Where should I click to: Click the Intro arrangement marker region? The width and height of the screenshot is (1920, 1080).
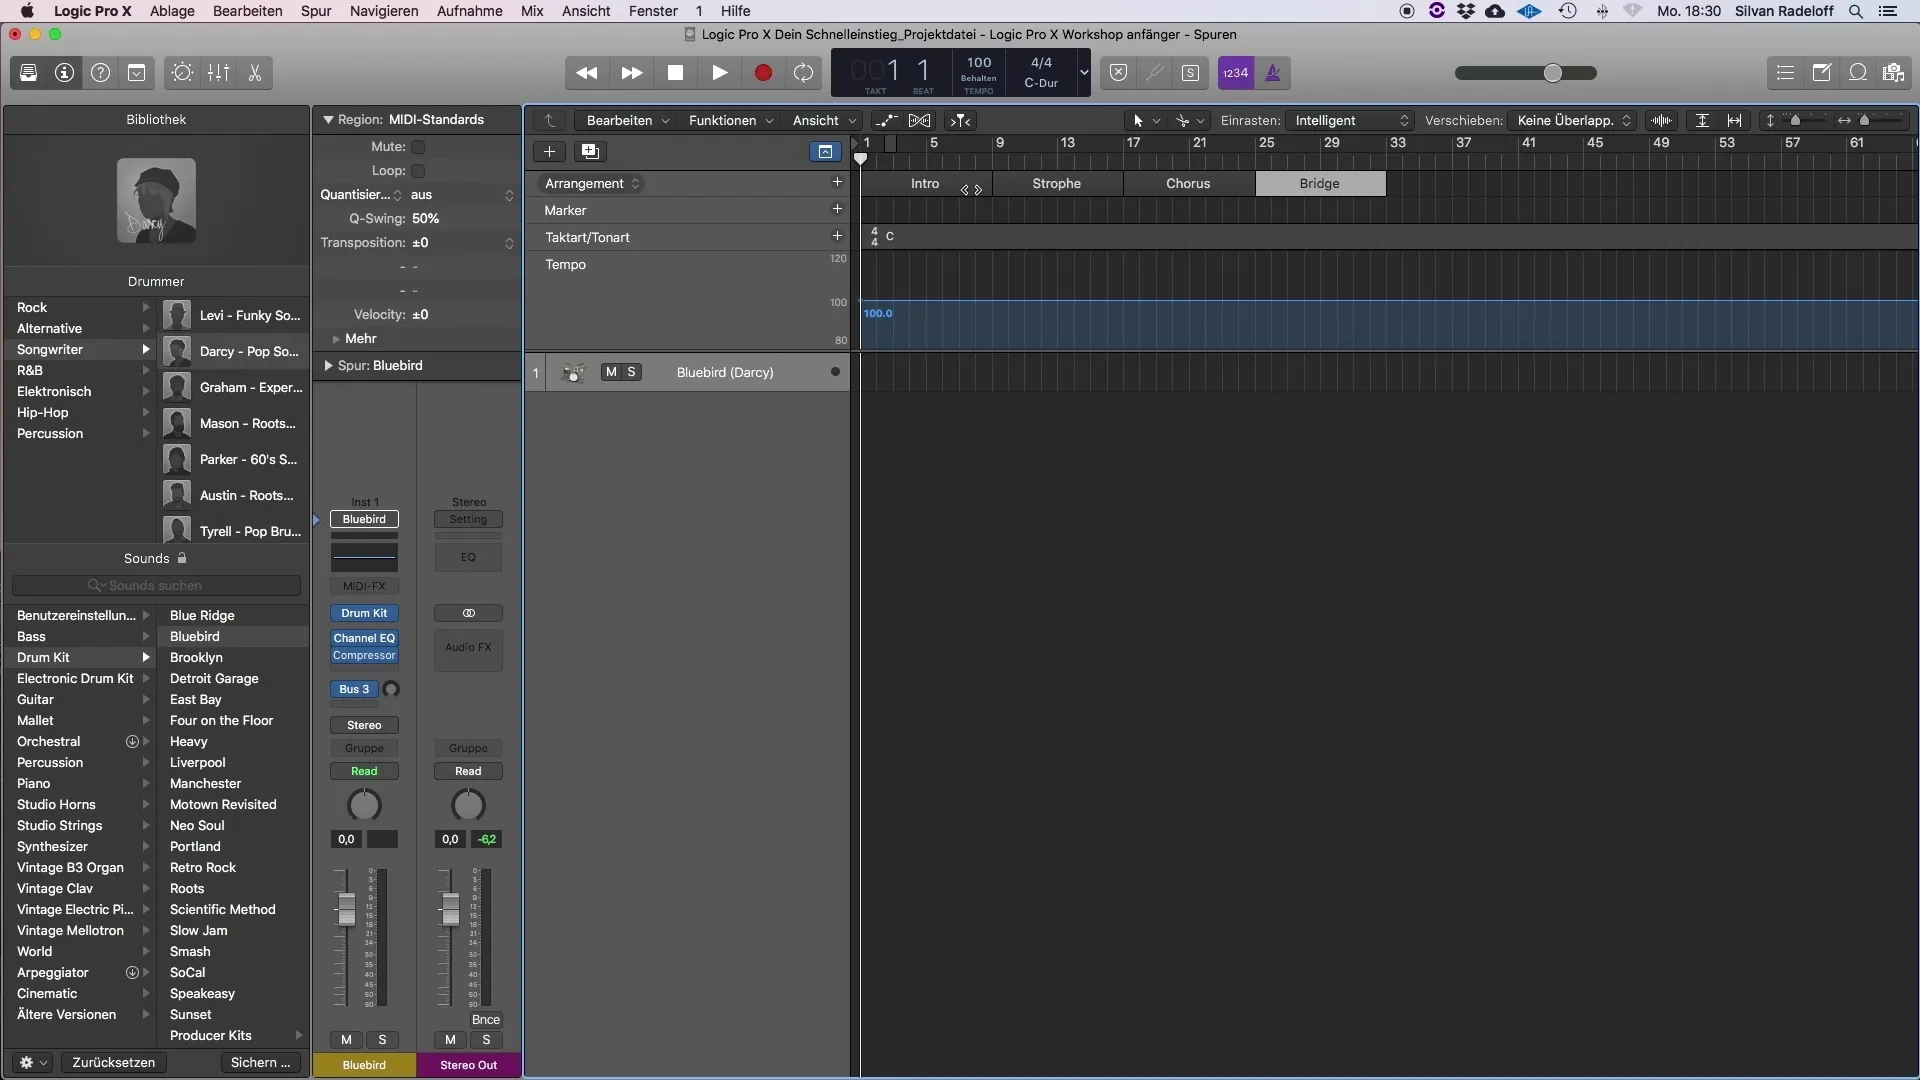click(x=923, y=183)
